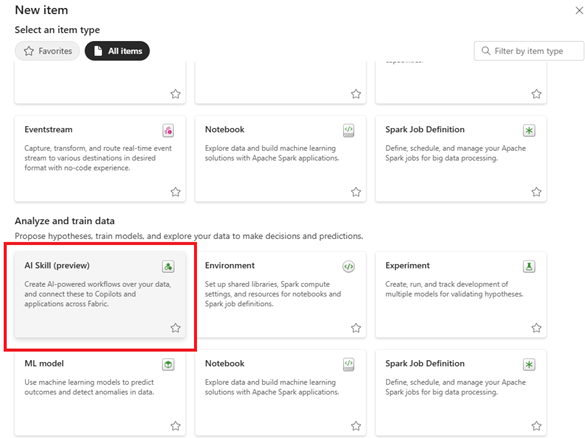
Task: Click the Eventstream item icon
Action: pos(168,131)
